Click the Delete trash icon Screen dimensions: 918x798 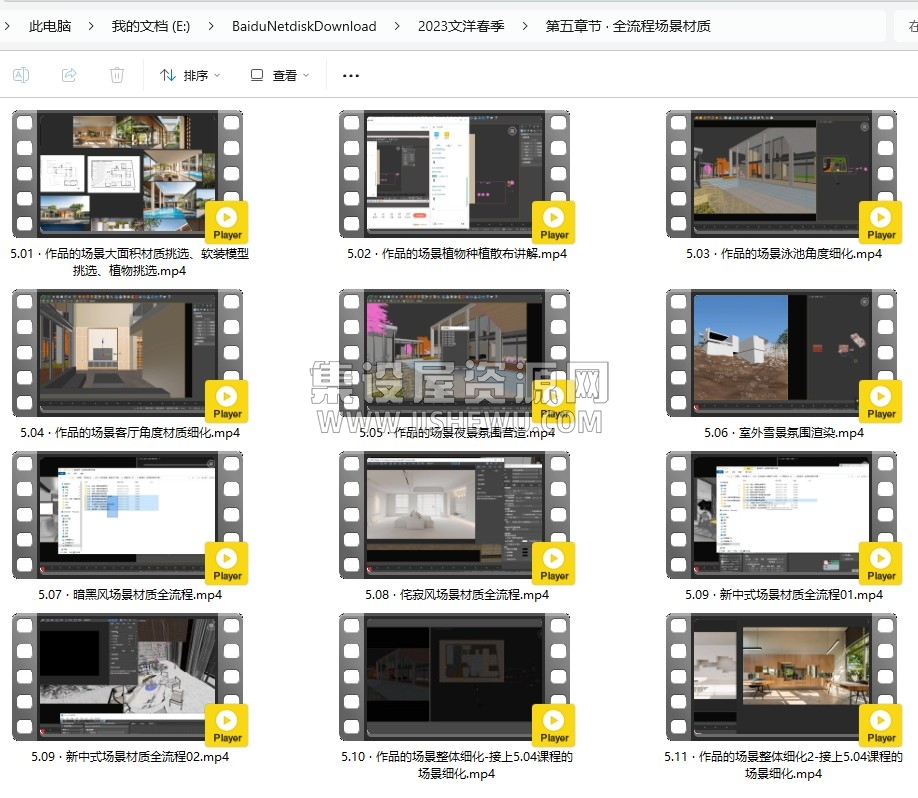point(117,75)
